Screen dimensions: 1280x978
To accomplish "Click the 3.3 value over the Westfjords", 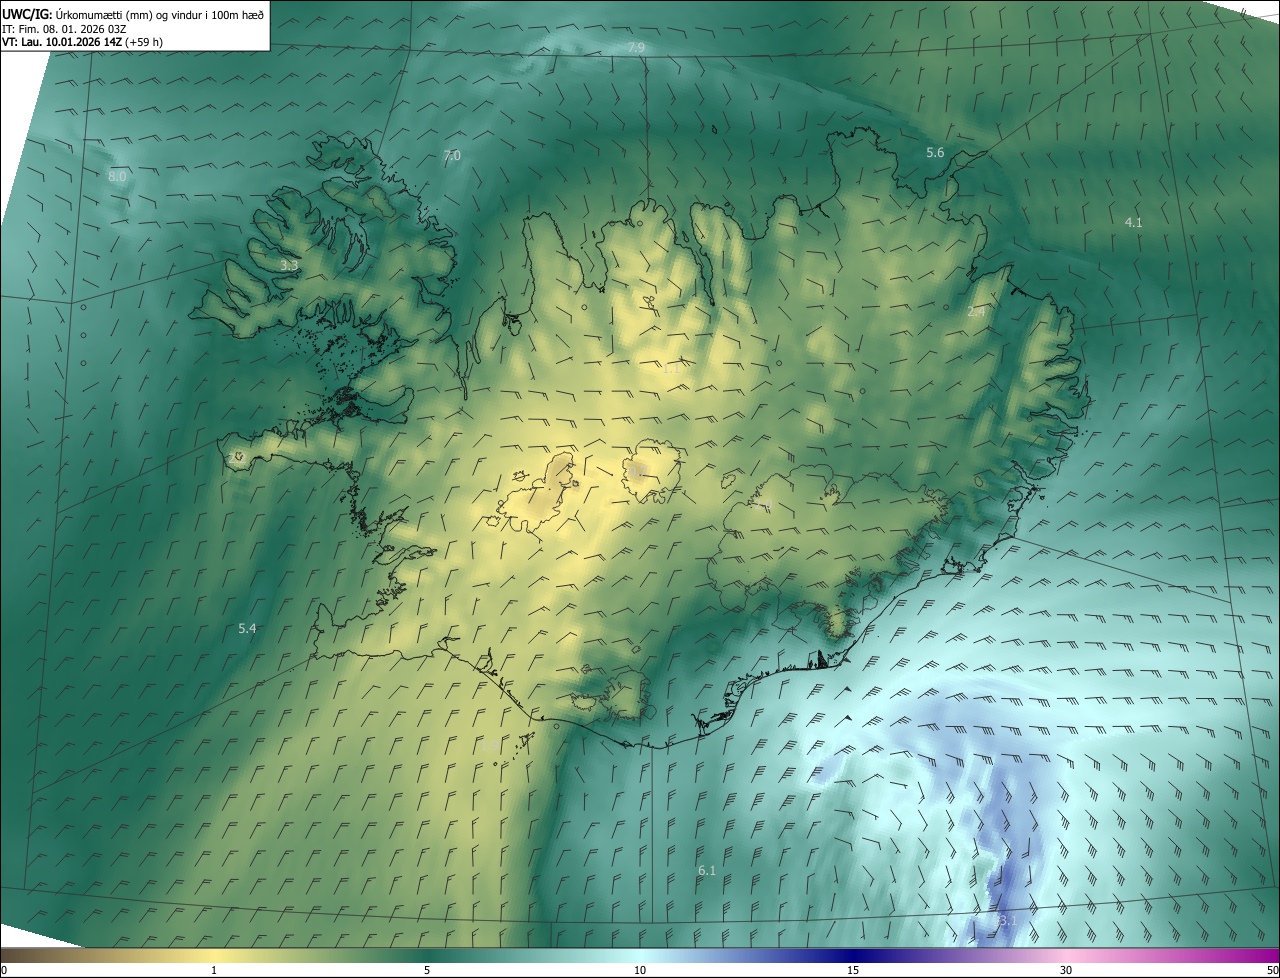I will pos(289,266).
